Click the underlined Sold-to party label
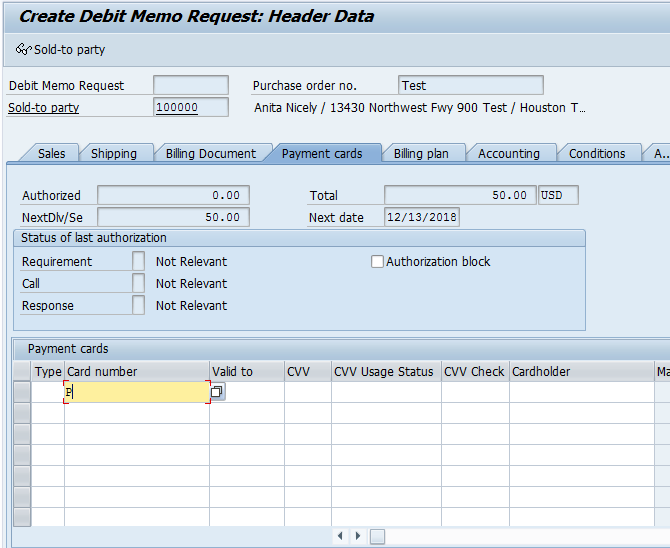This screenshot has height=548, width=670. 44,108
